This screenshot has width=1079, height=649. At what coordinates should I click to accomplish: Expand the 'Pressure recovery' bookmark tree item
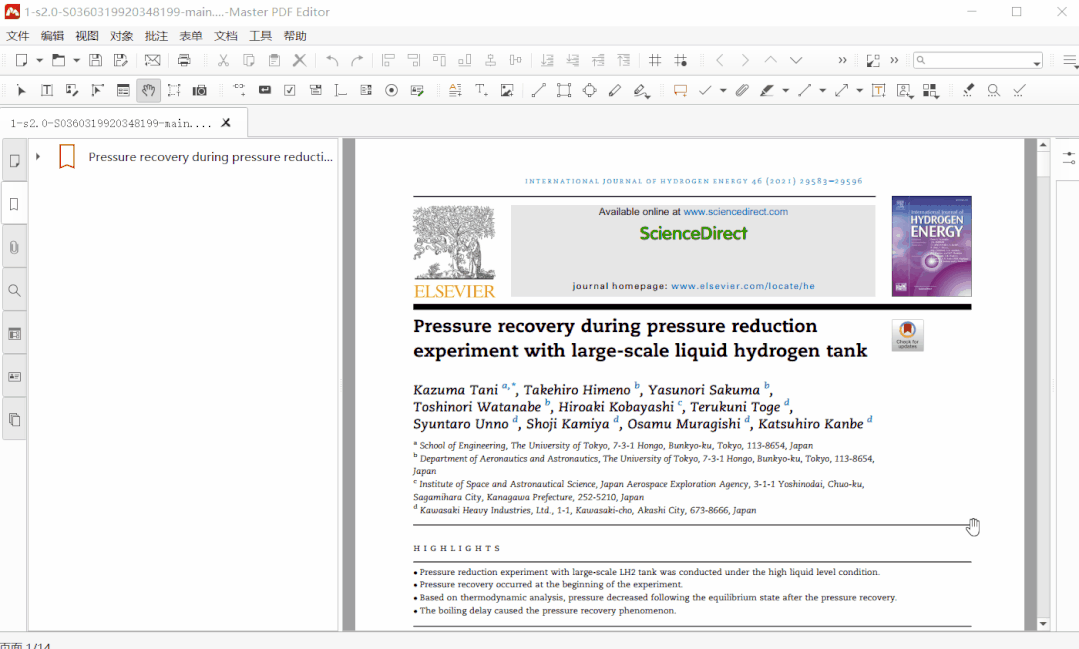pyautogui.click(x=38, y=157)
